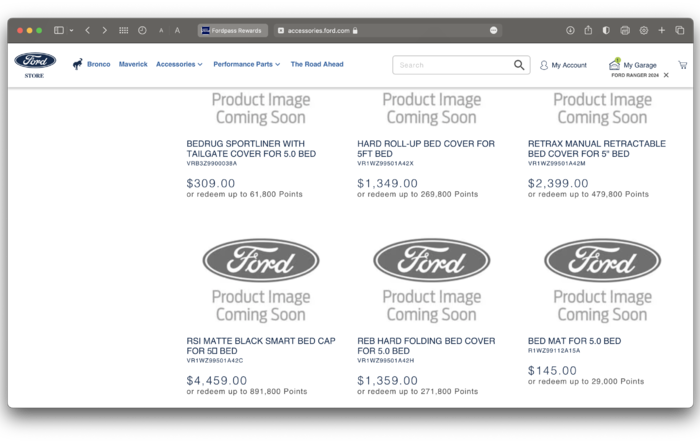This screenshot has width=700, height=443.
Task: Open RSI Matte Black Smart Bed Cap product
Action: tap(261, 346)
